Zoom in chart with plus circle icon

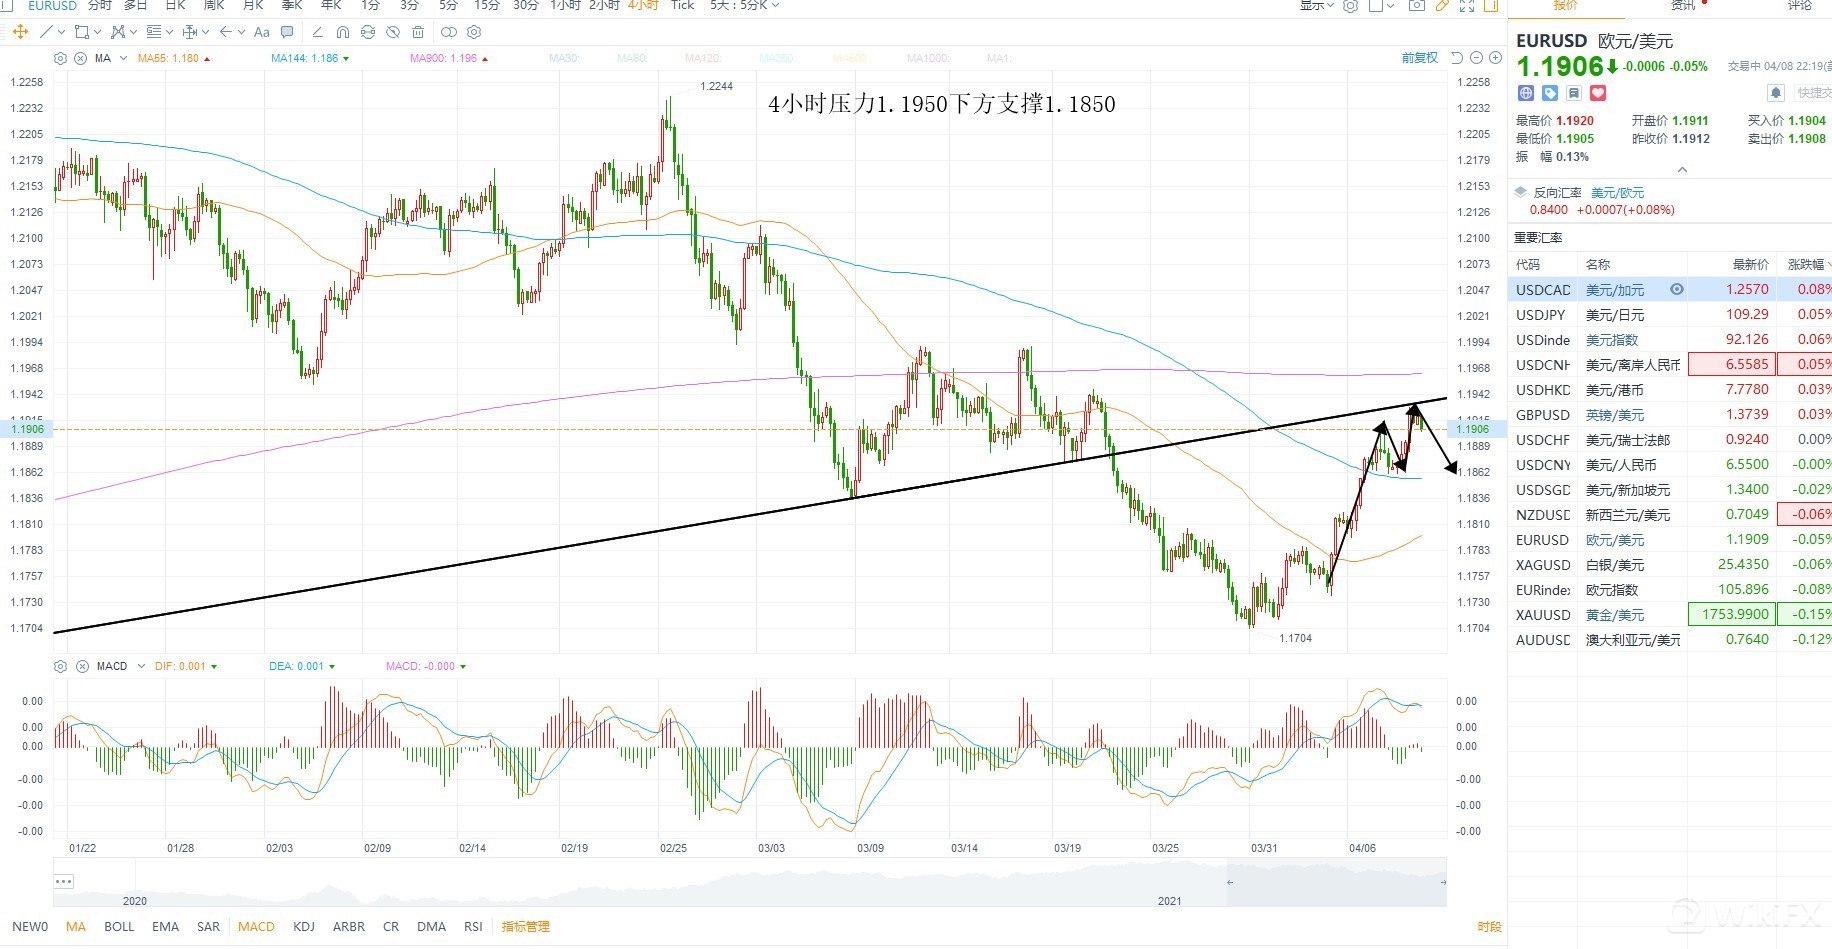coord(1496,58)
